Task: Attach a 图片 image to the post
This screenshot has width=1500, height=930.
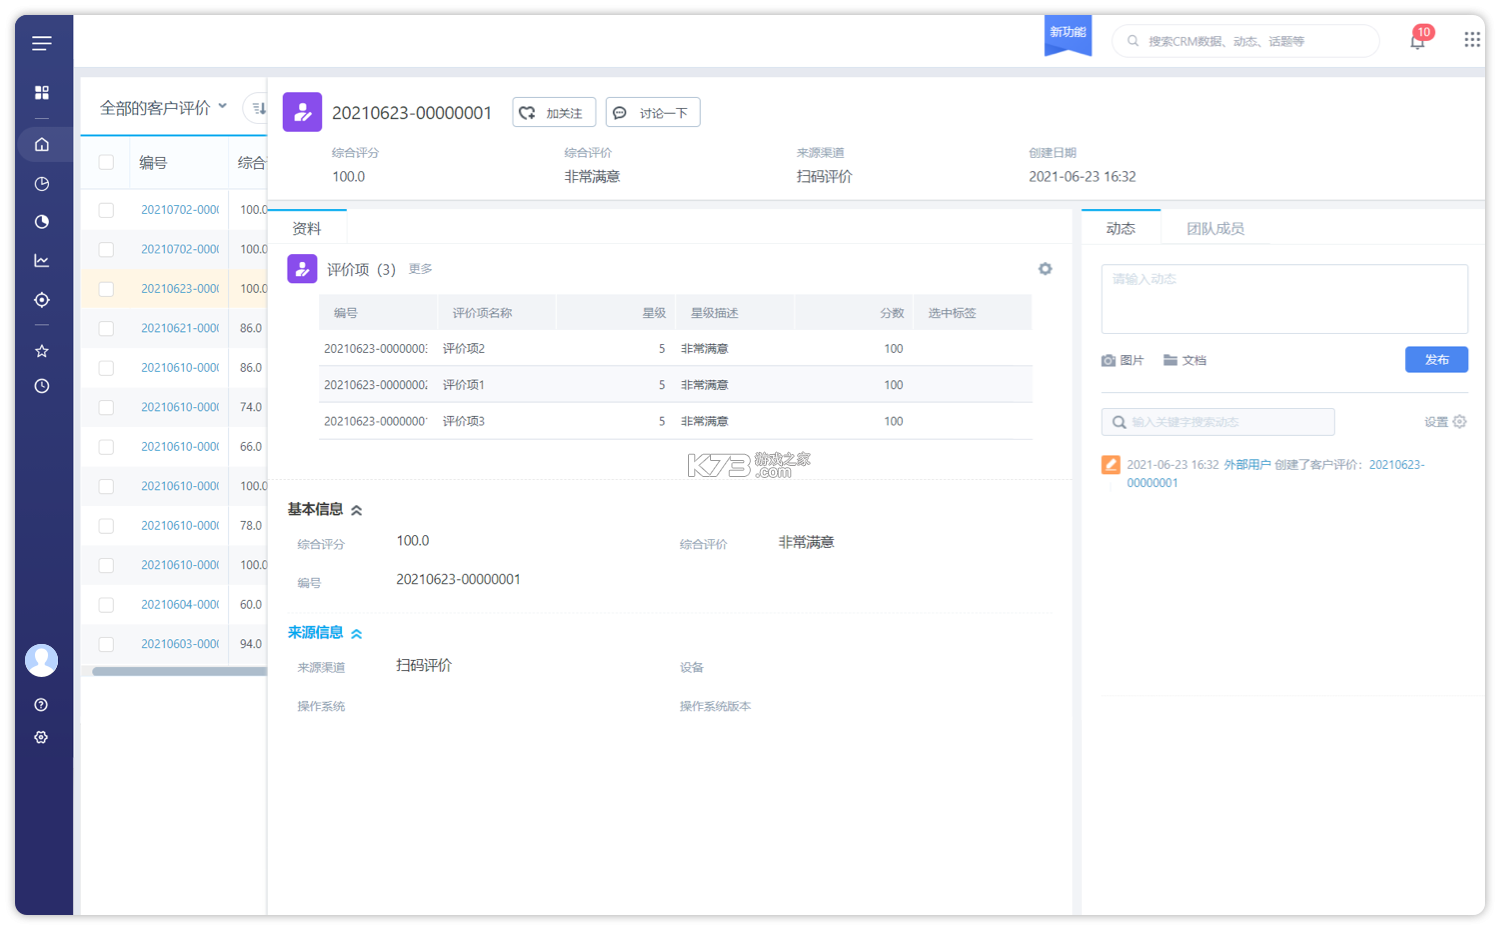Action: pyautogui.click(x=1123, y=360)
